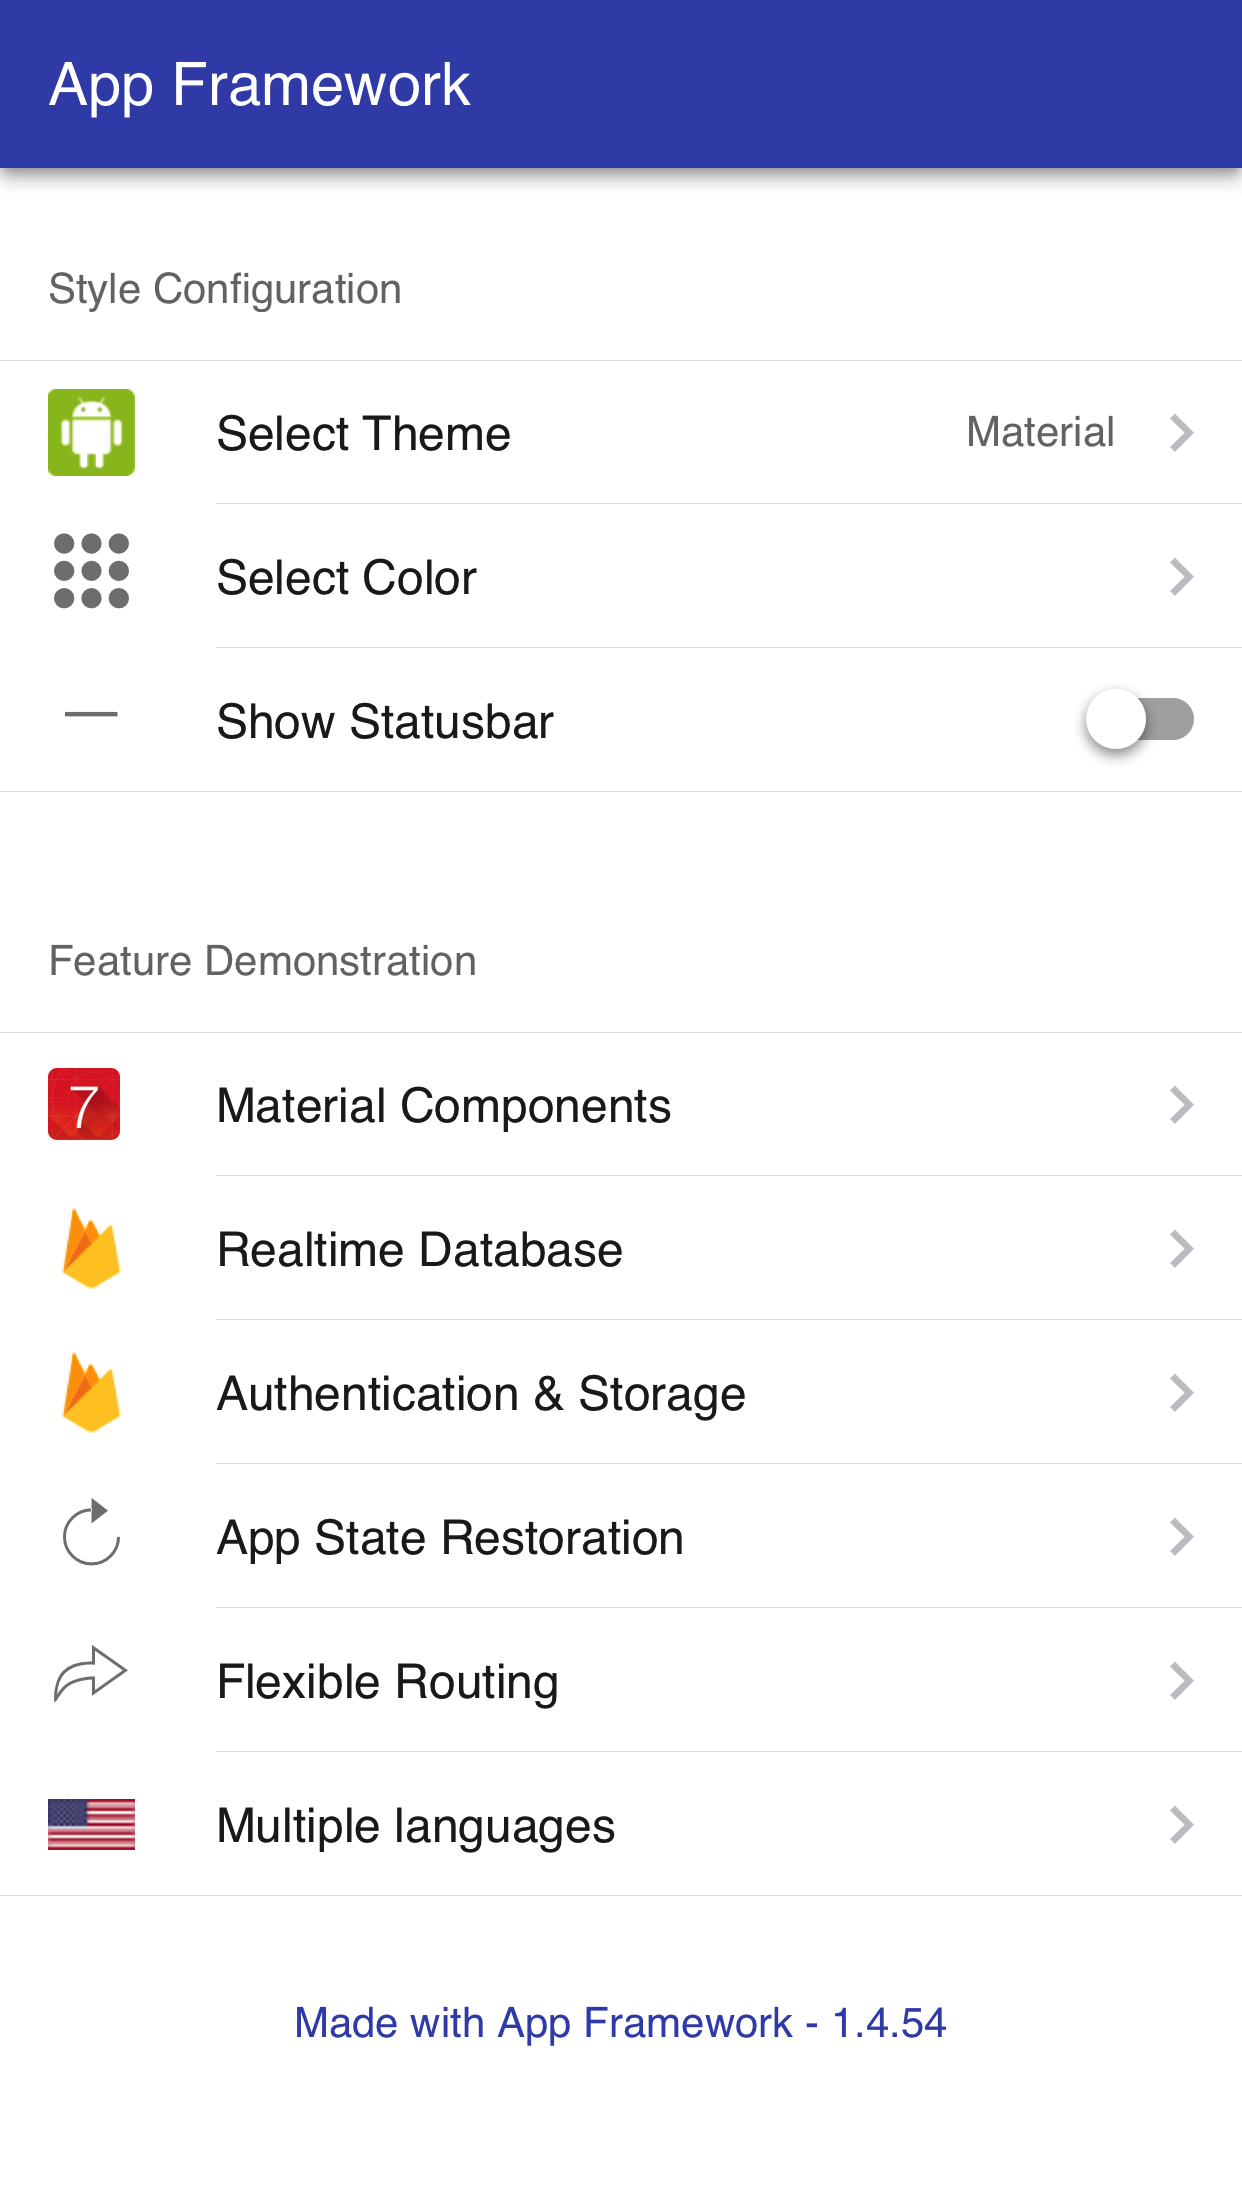
Task: Click the nine-dot color grid icon
Action: [x=91, y=571]
